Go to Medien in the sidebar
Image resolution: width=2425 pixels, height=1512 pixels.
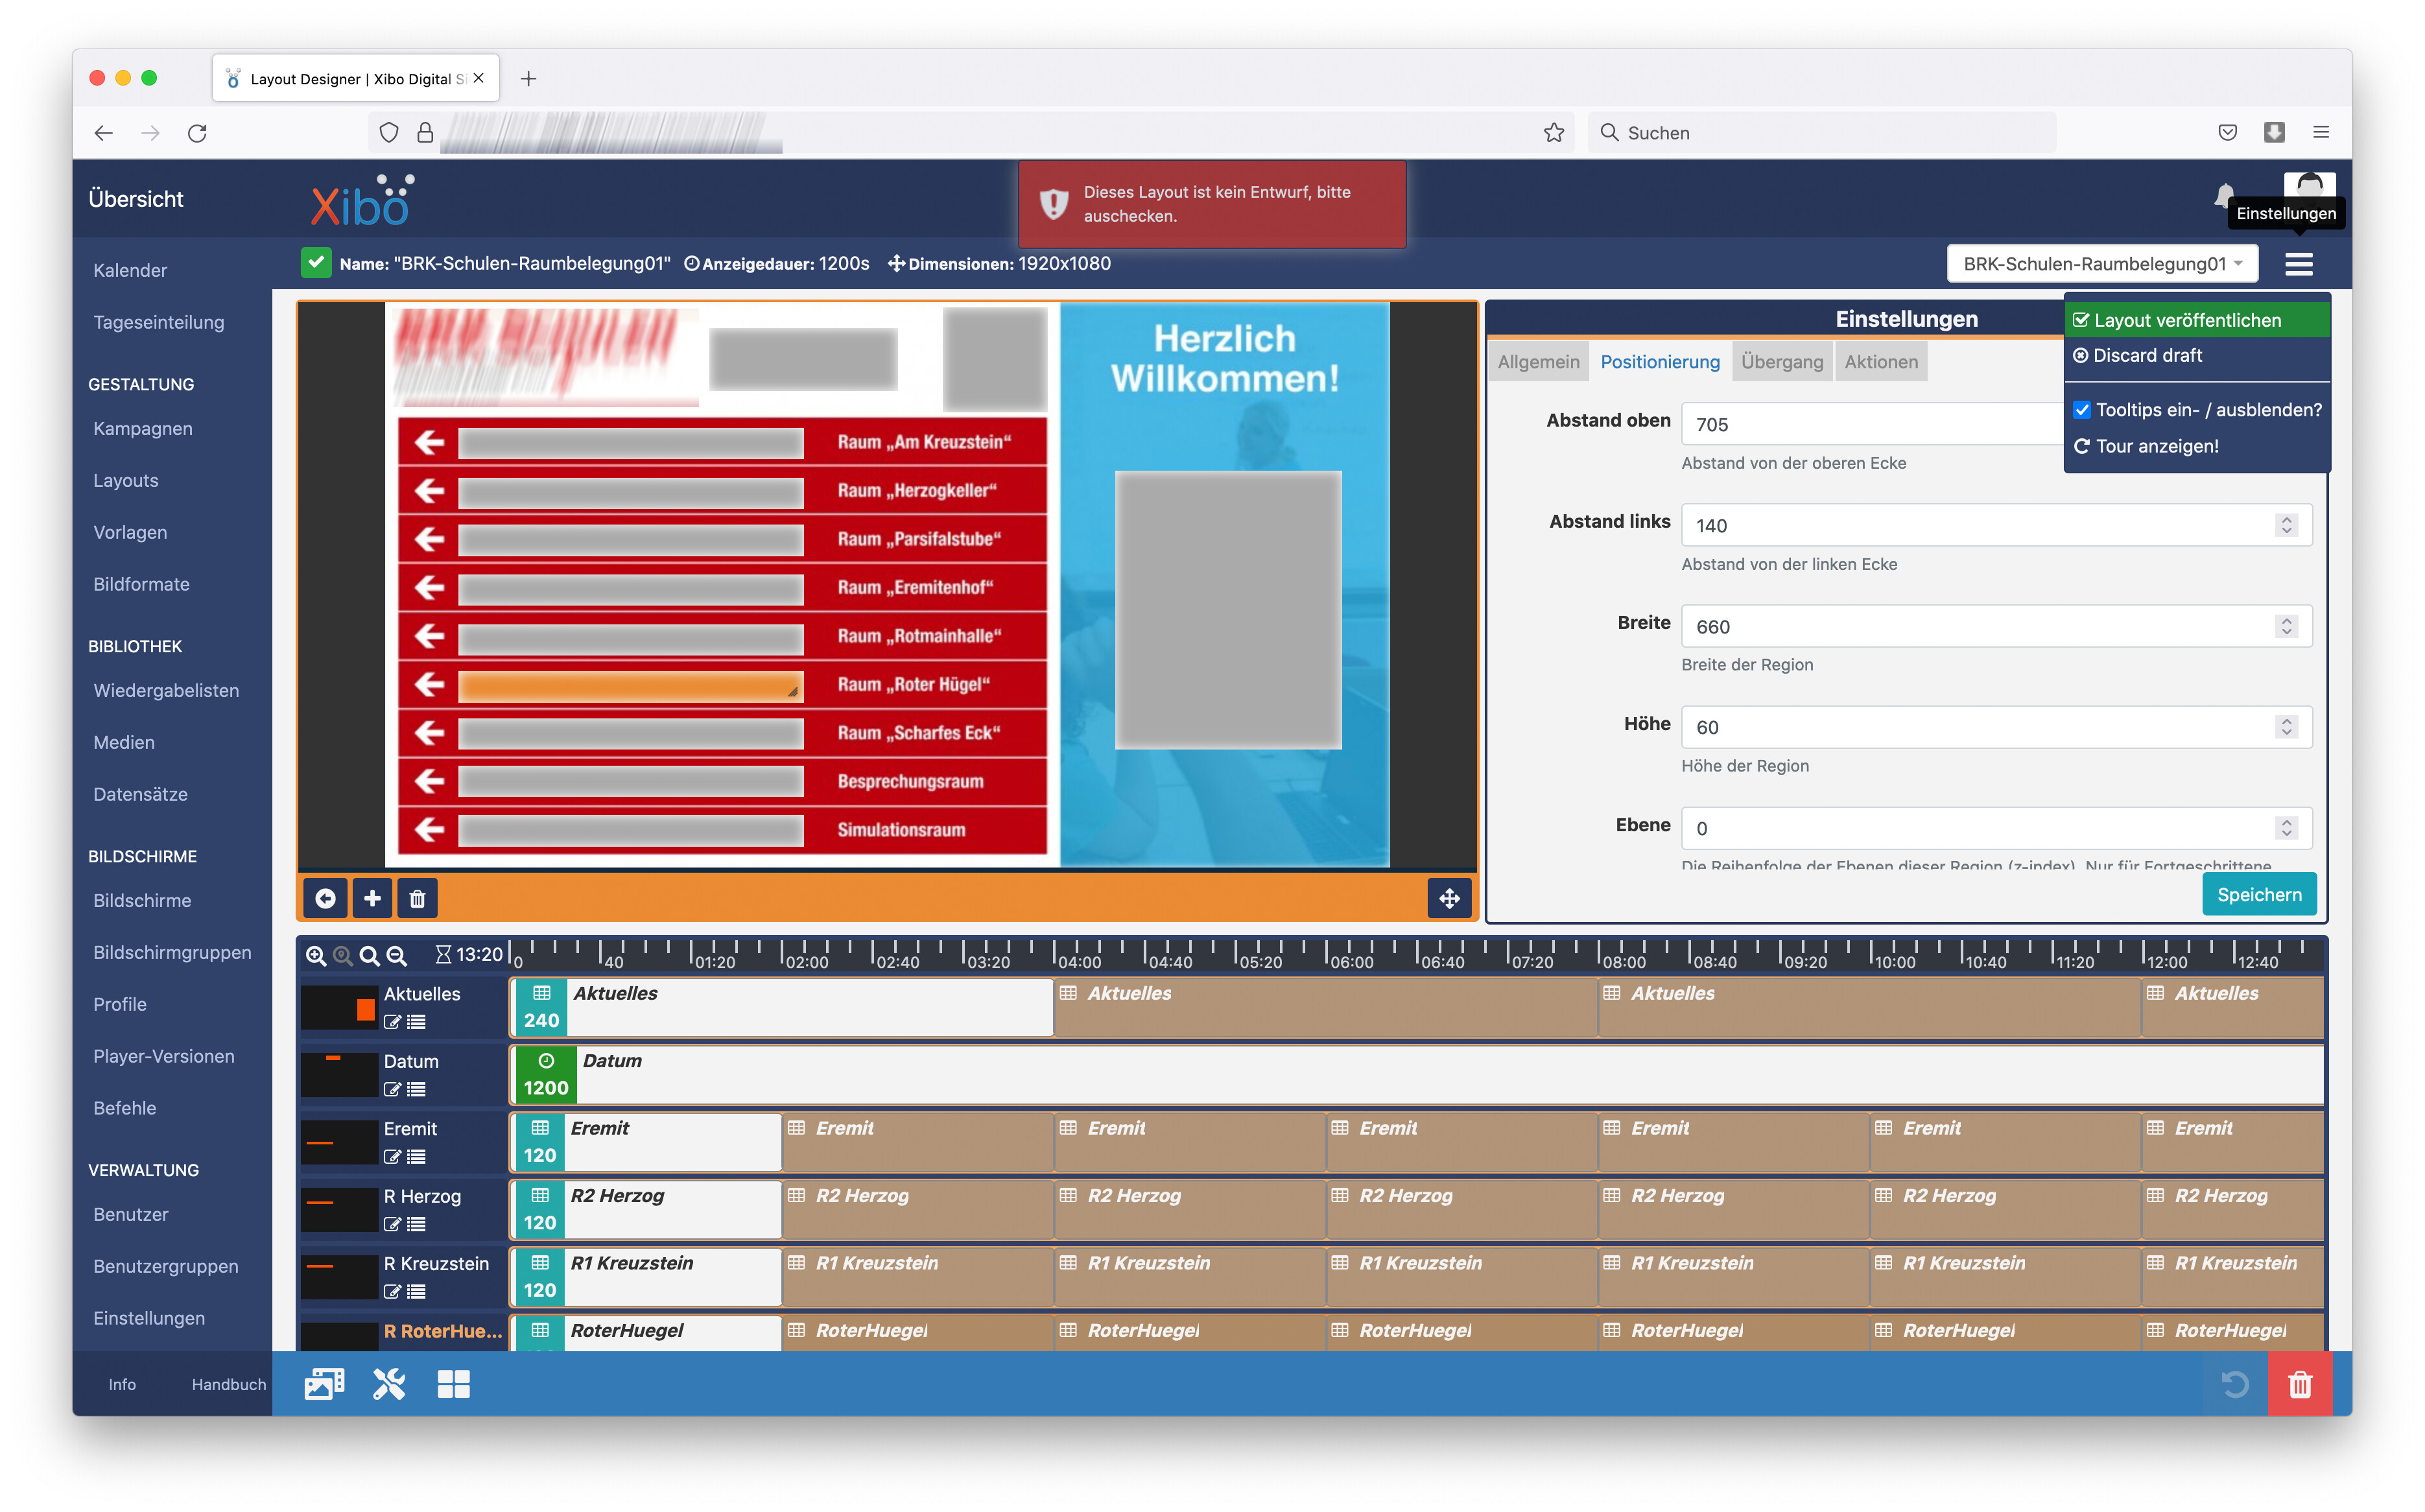(x=124, y=742)
